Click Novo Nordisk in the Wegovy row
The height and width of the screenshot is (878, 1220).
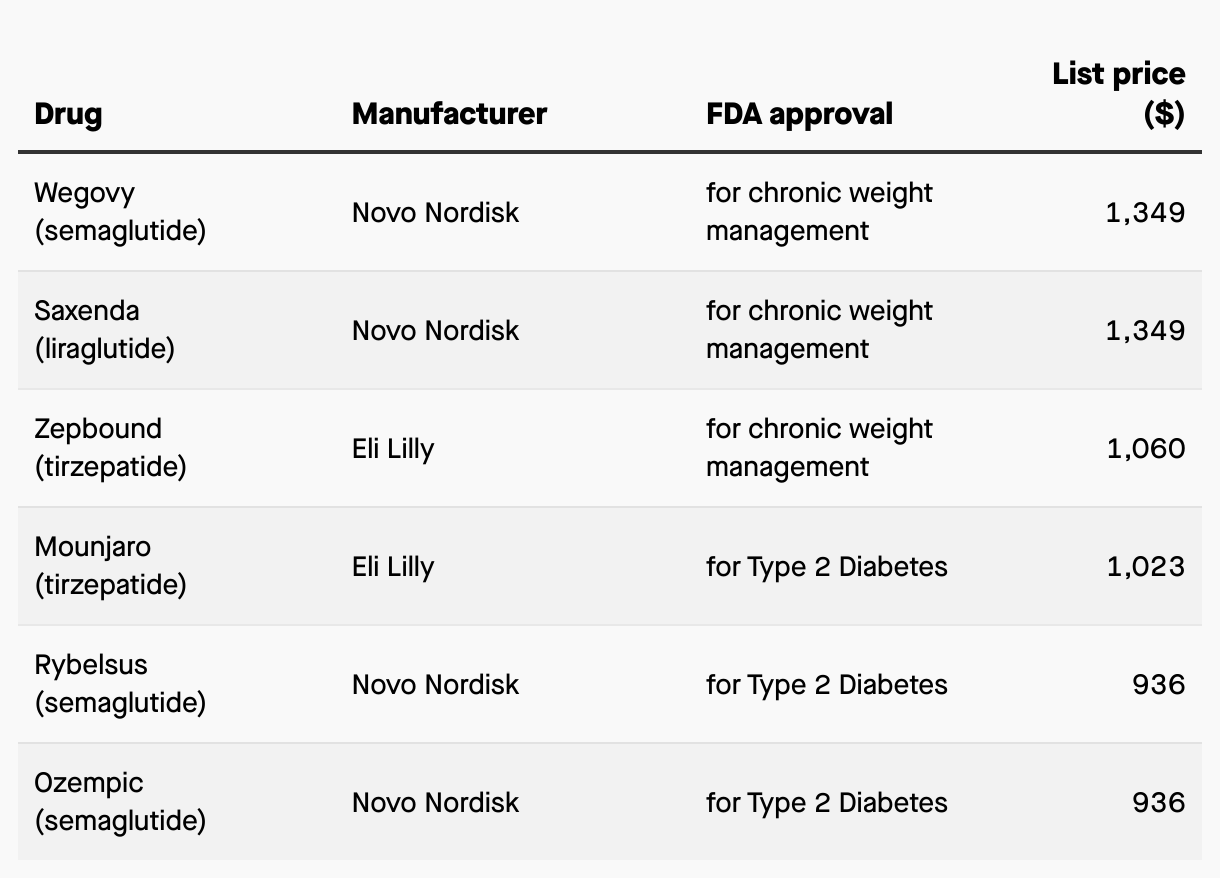pyautogui.click(x=435, y=212)
